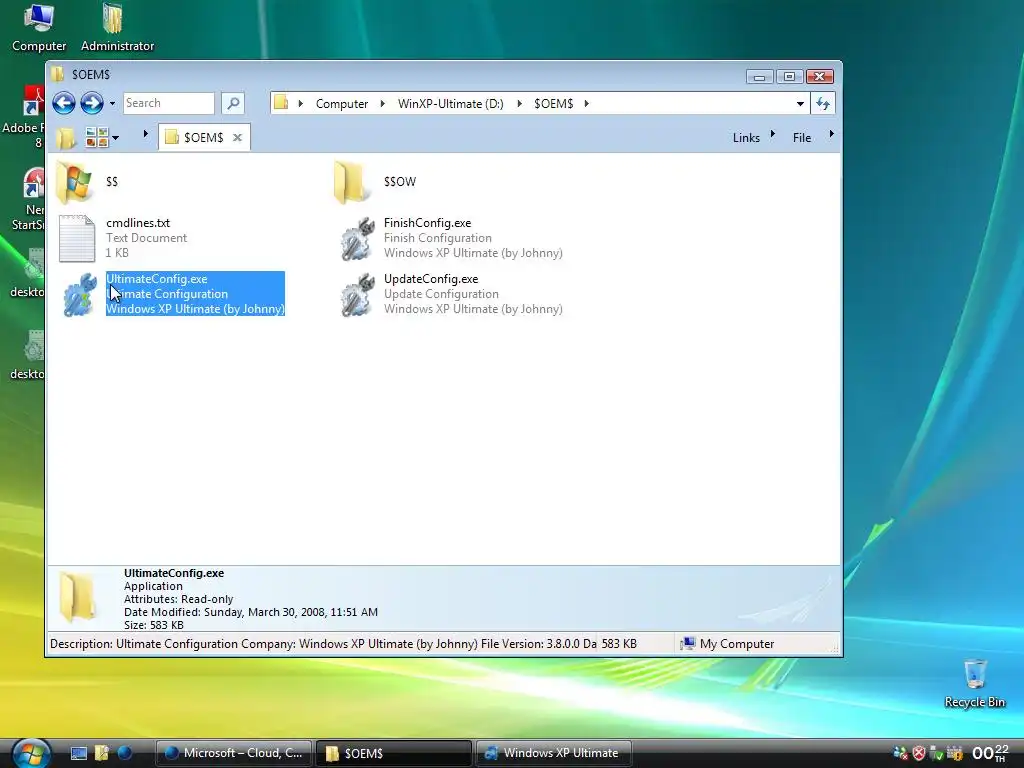Click the $$ folder name
Viewport: 1024px width, 768px height.
[112, 182]
